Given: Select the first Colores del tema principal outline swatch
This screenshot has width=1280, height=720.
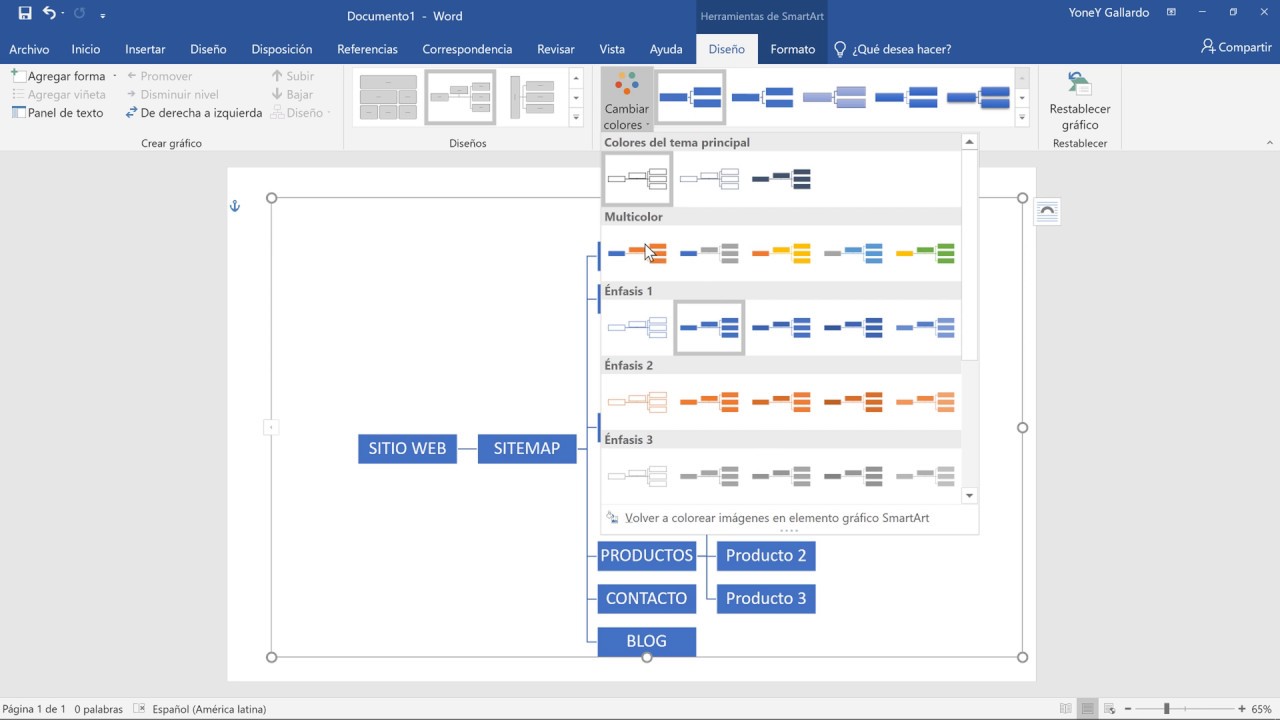Looking at the screenshot, I should click(x=638, y=179).
